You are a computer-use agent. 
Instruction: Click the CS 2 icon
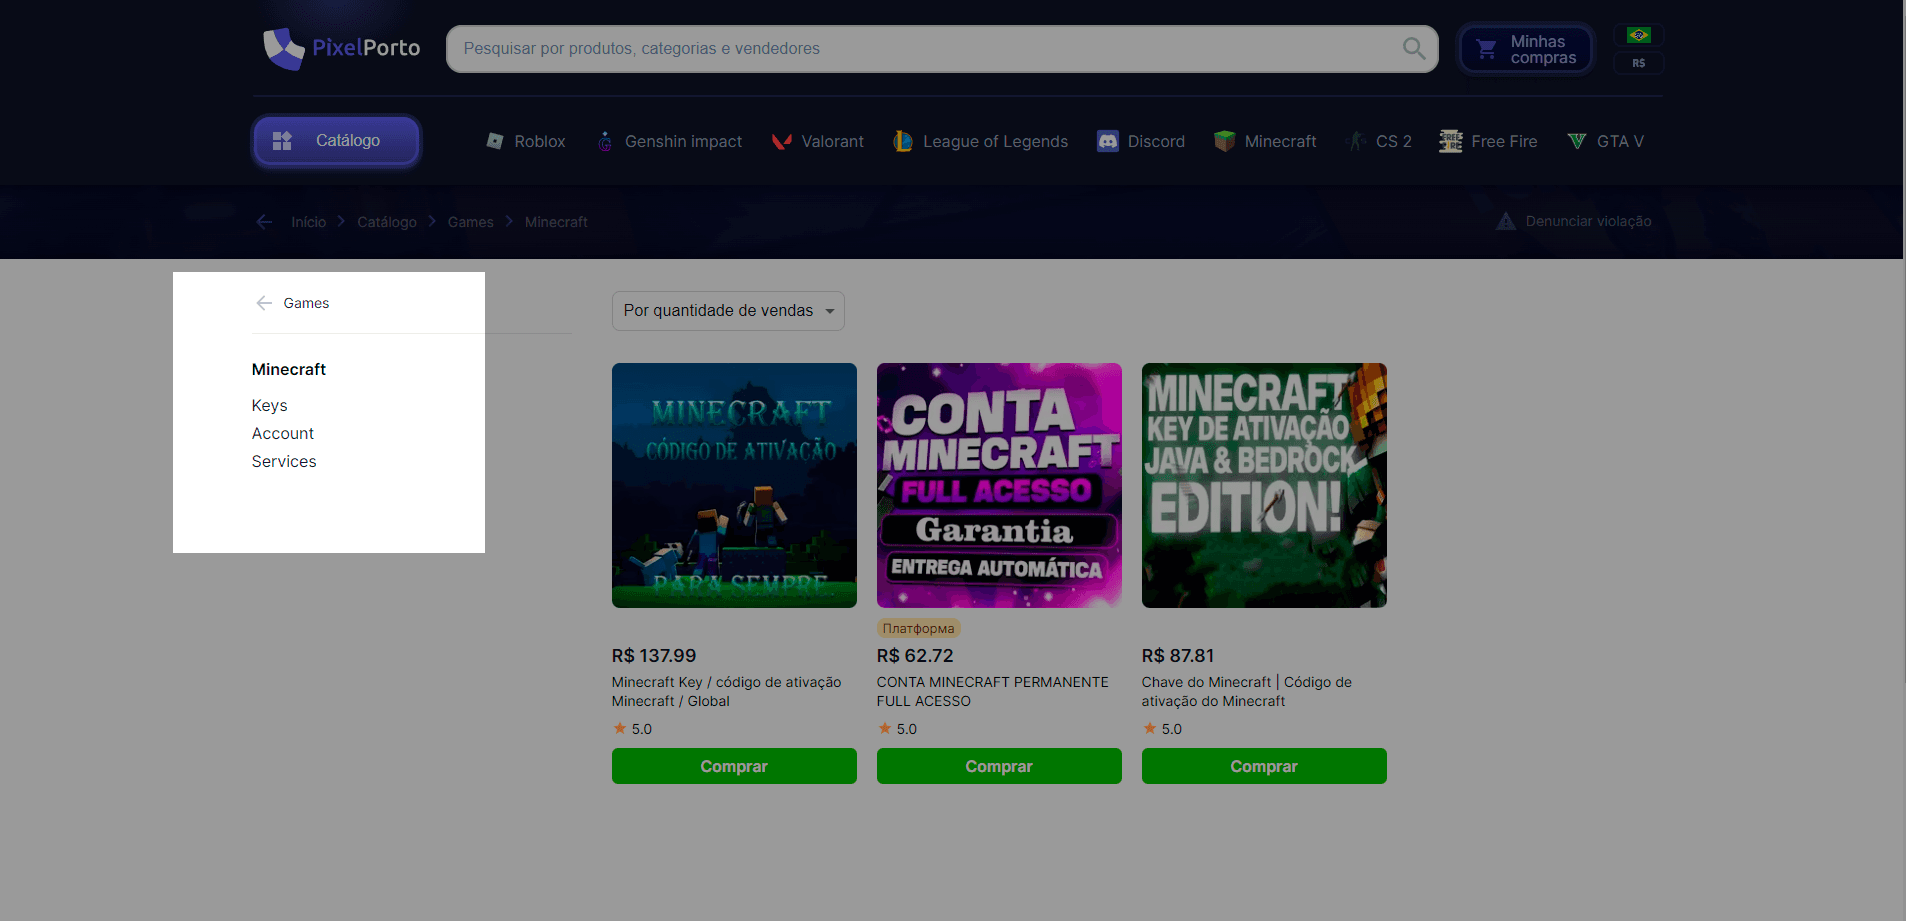pos(1356,141)
